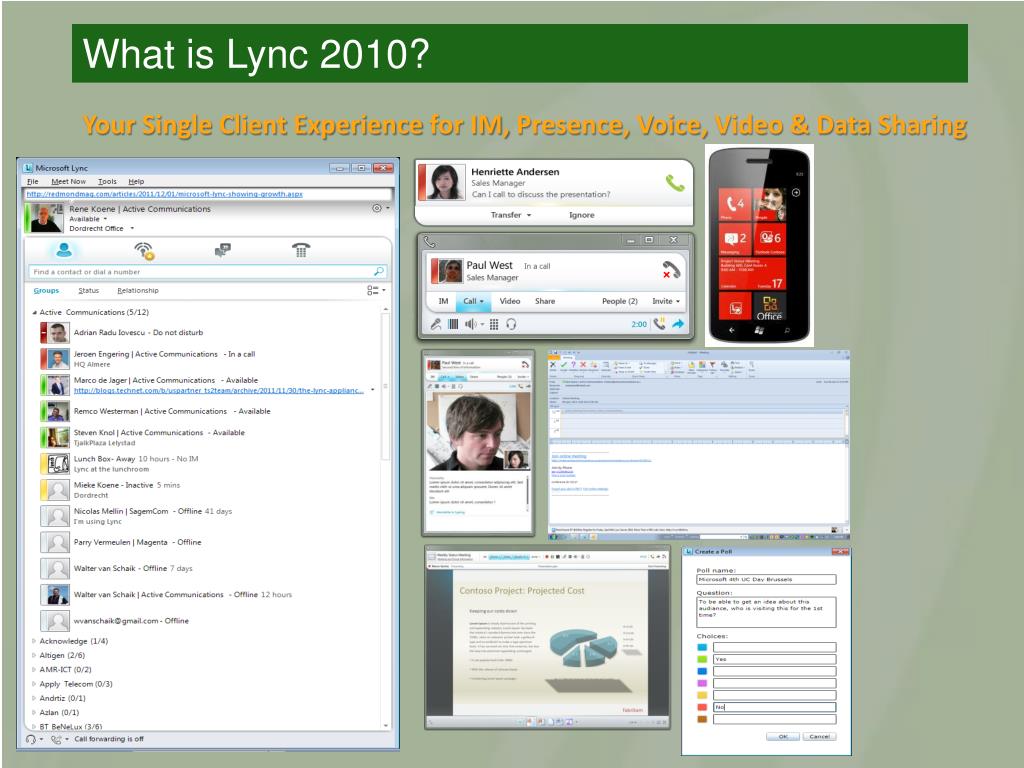This screenshot has width=1024, height=768.
Task: Open the Phone dial pad icon
Action: pos(301,249)
